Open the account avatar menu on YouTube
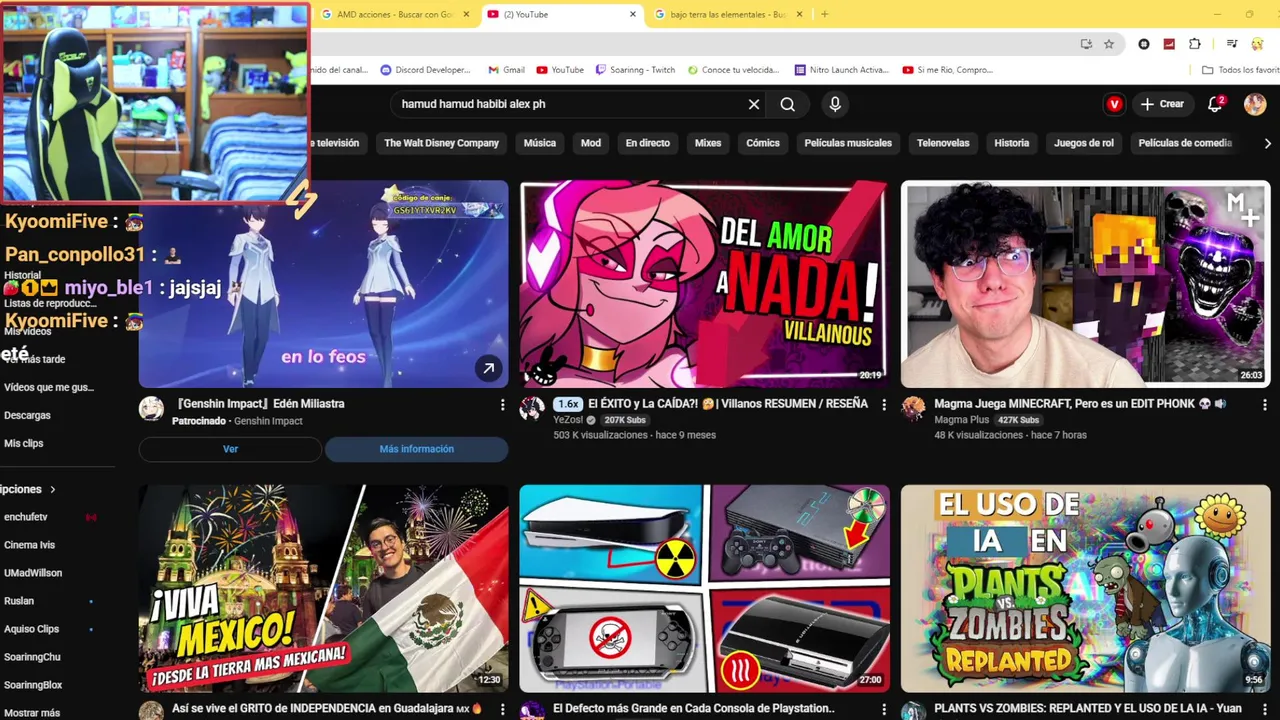The height and width of the screenshot is (720, 1280). [1255, 104]
